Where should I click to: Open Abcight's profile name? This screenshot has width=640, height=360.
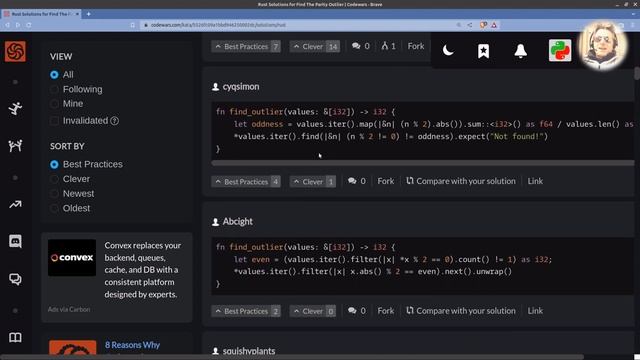pos(238,222)
